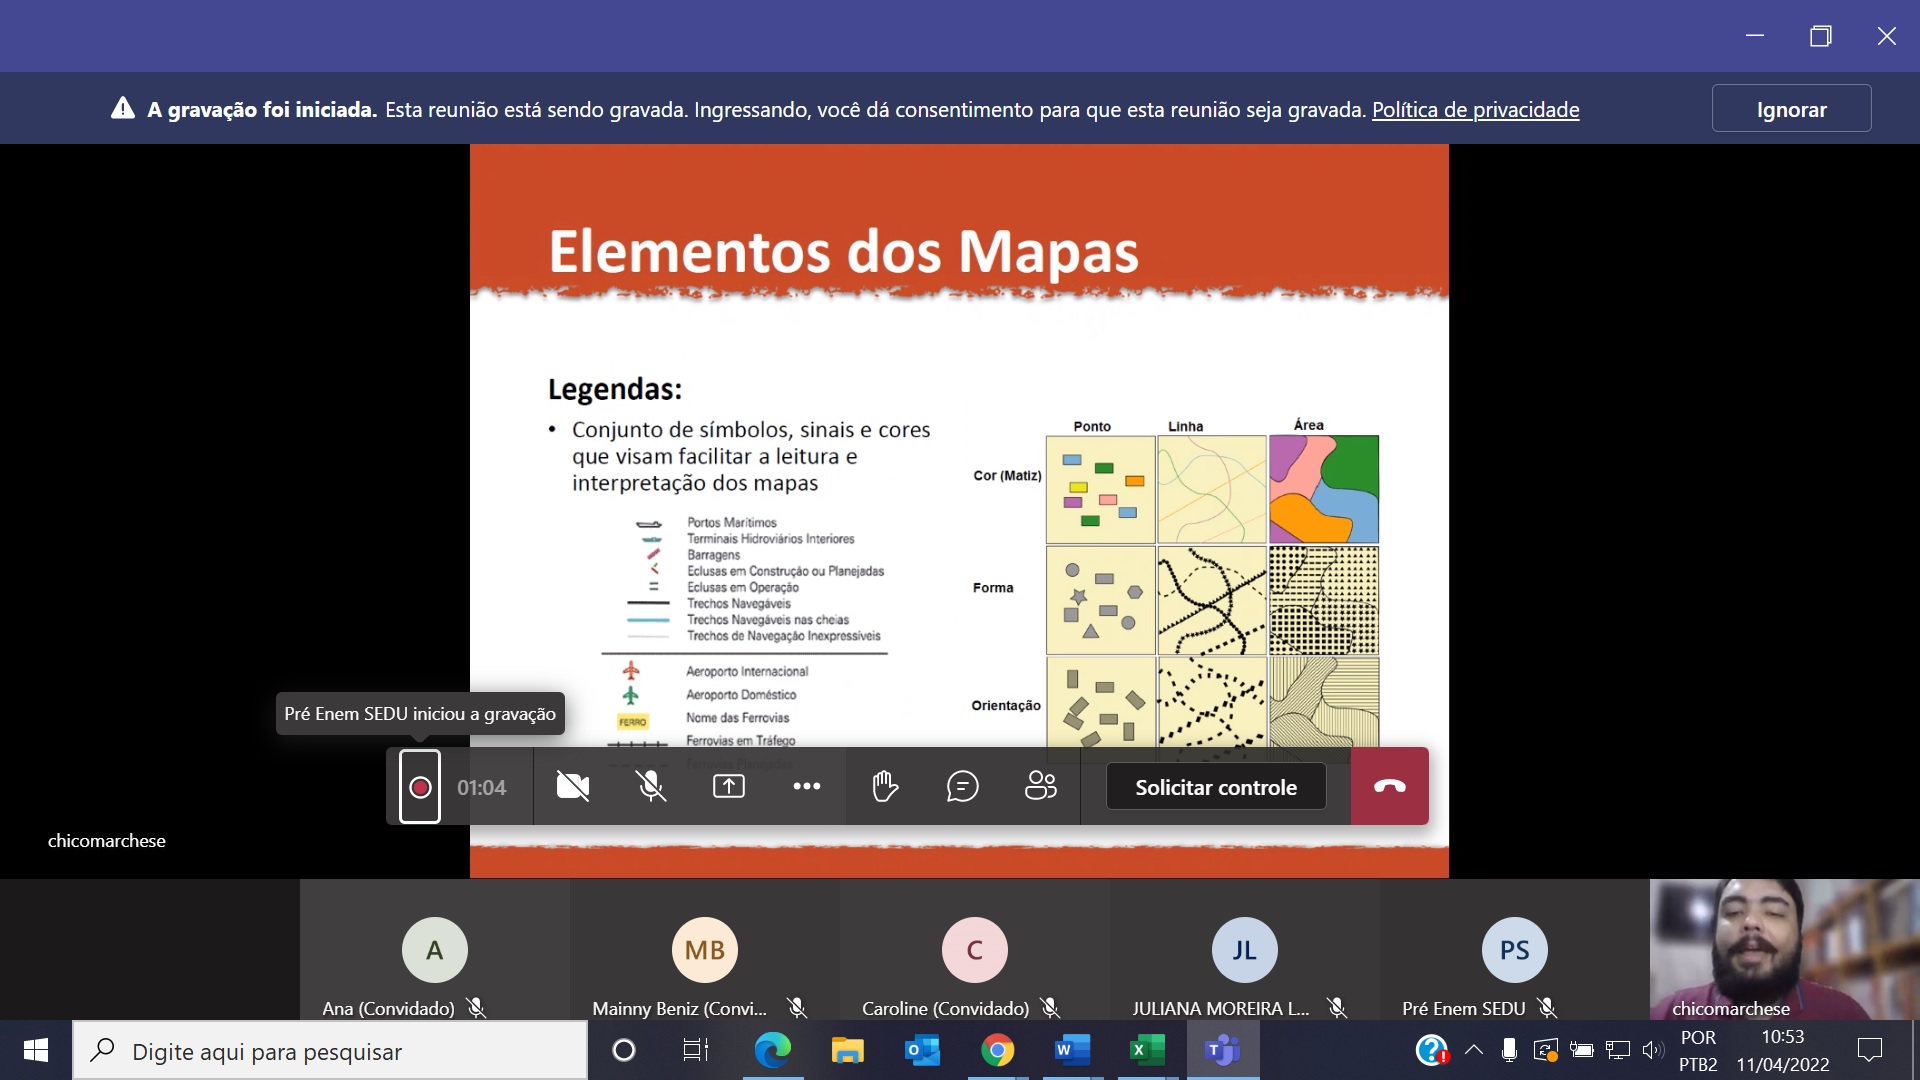Toggle the camera on in meeting toolbar

[572, 787]
